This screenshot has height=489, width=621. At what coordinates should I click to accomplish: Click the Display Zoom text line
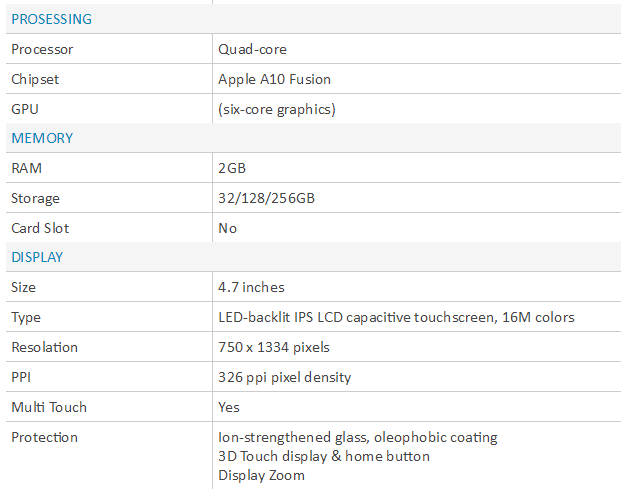coord(261,475)
